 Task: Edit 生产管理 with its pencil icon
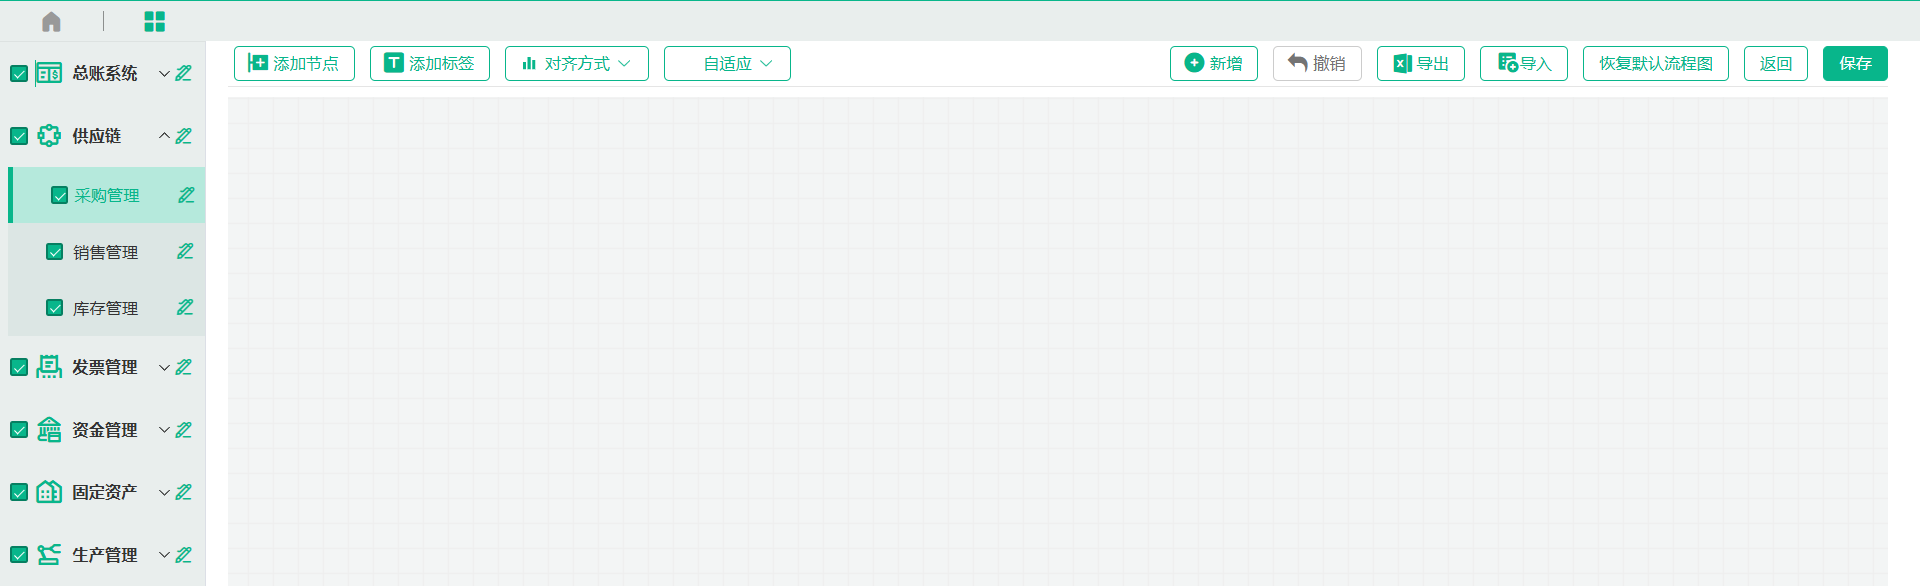pyautogui.click(x=184, y=555)
